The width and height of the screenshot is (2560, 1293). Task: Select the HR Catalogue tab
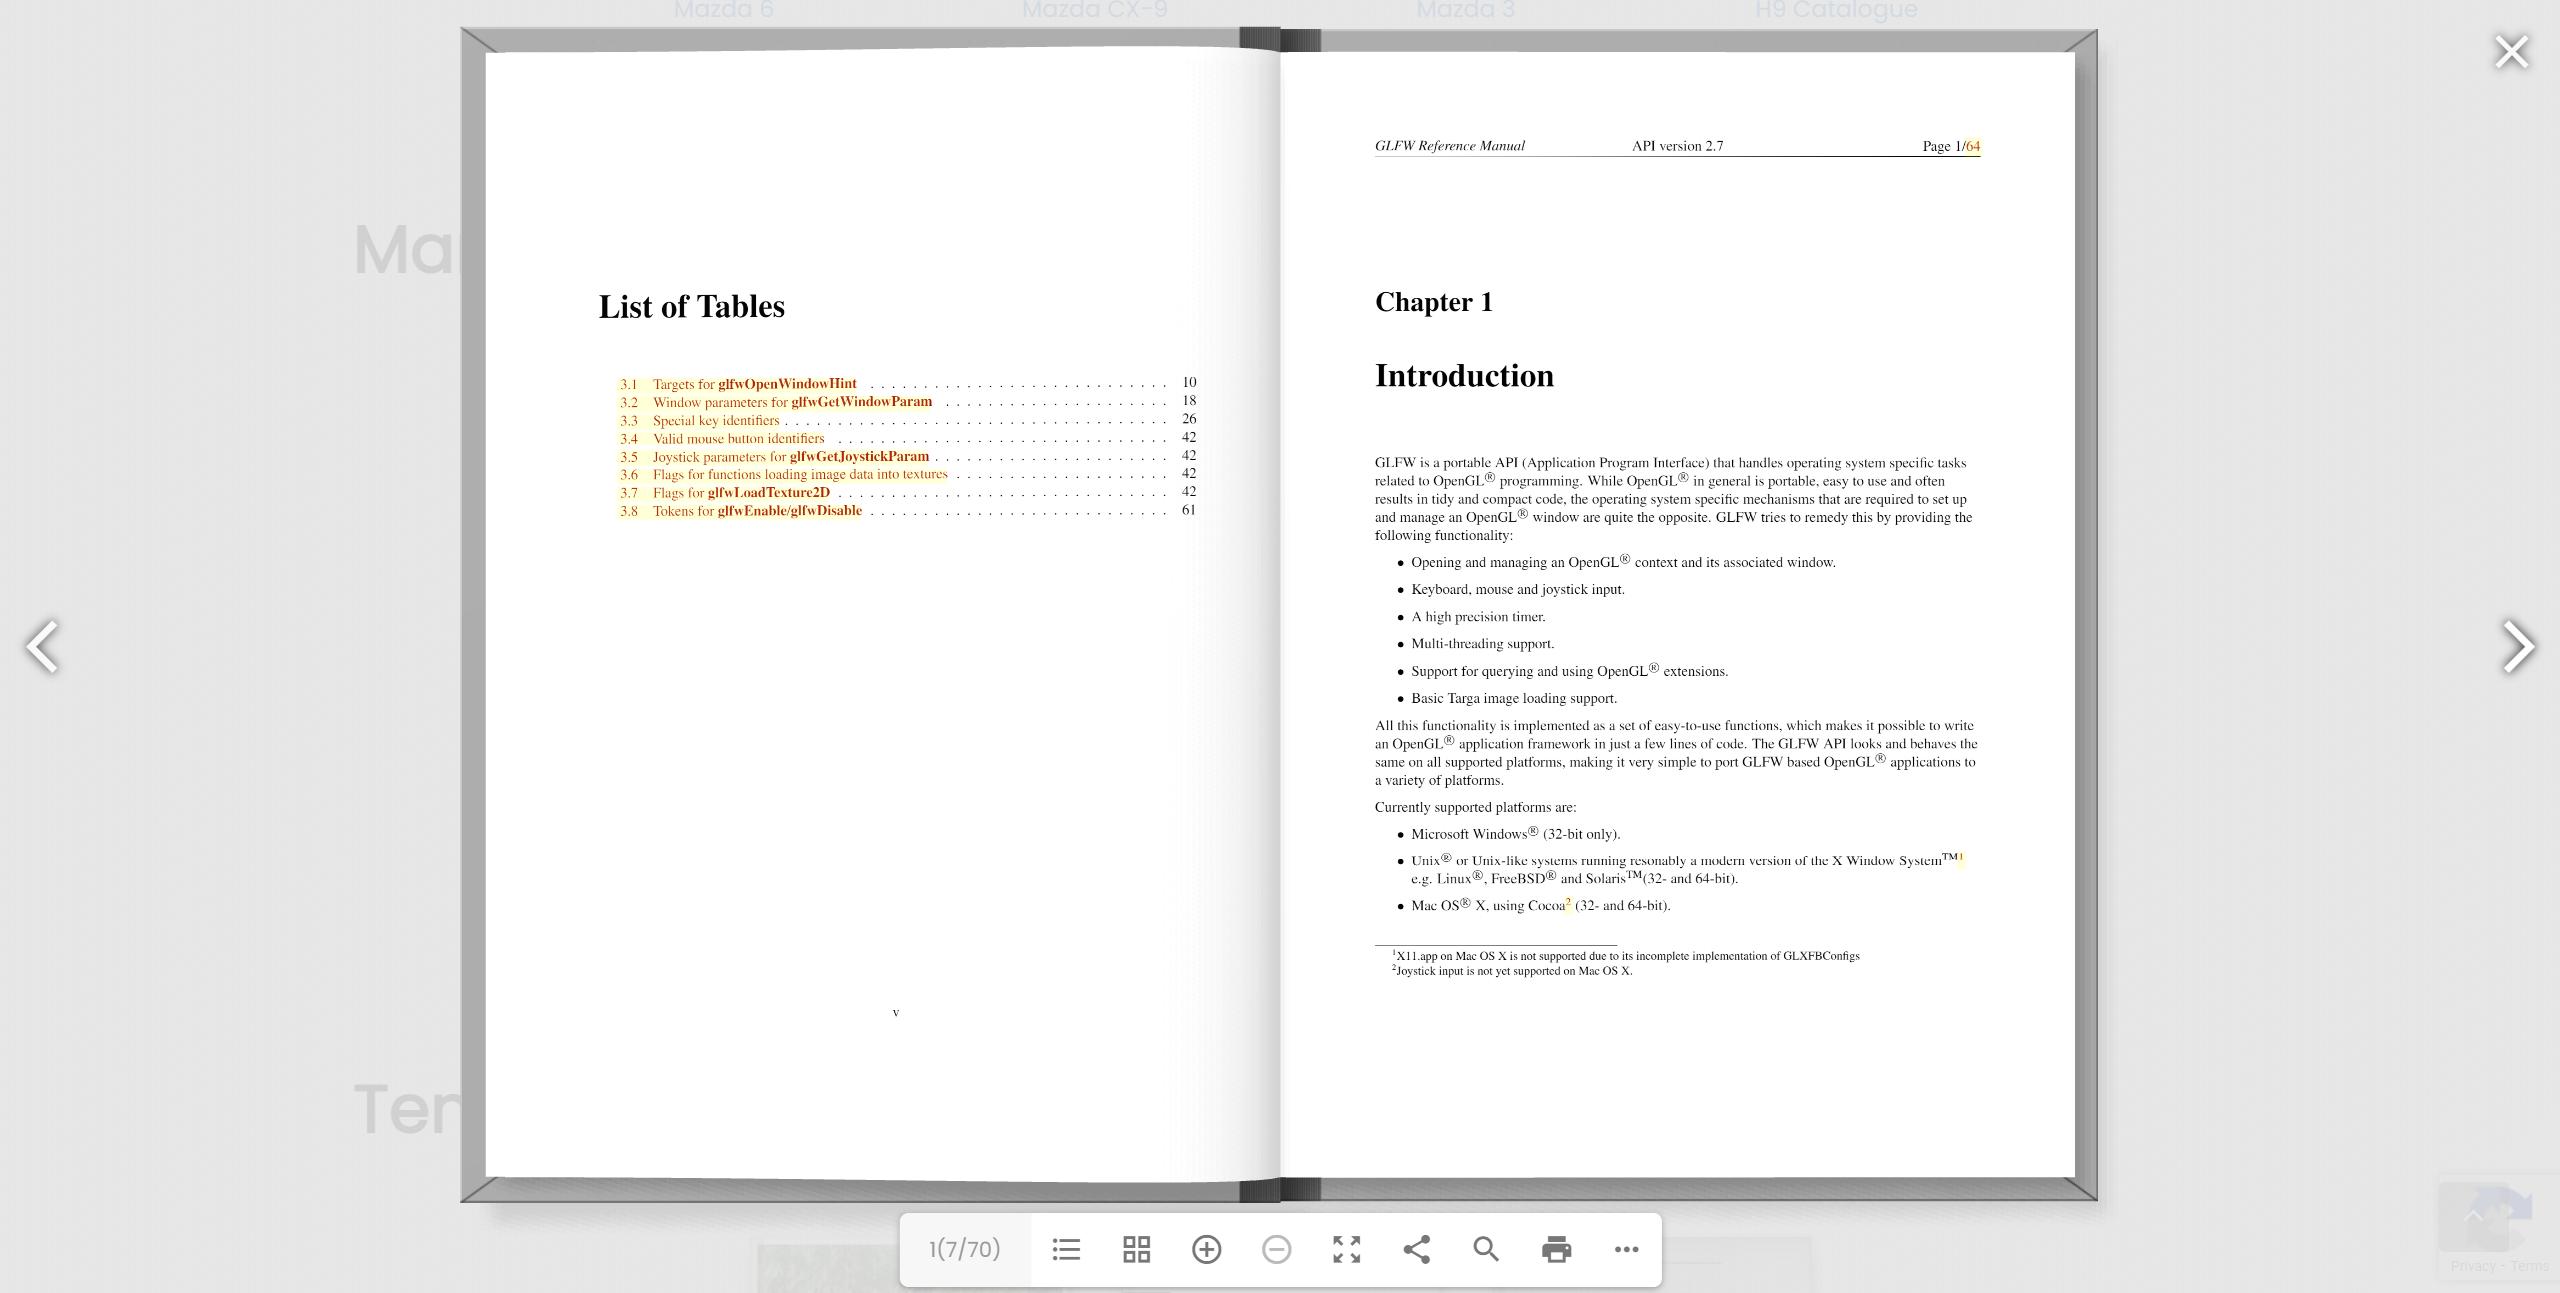tap(1835, 12)
